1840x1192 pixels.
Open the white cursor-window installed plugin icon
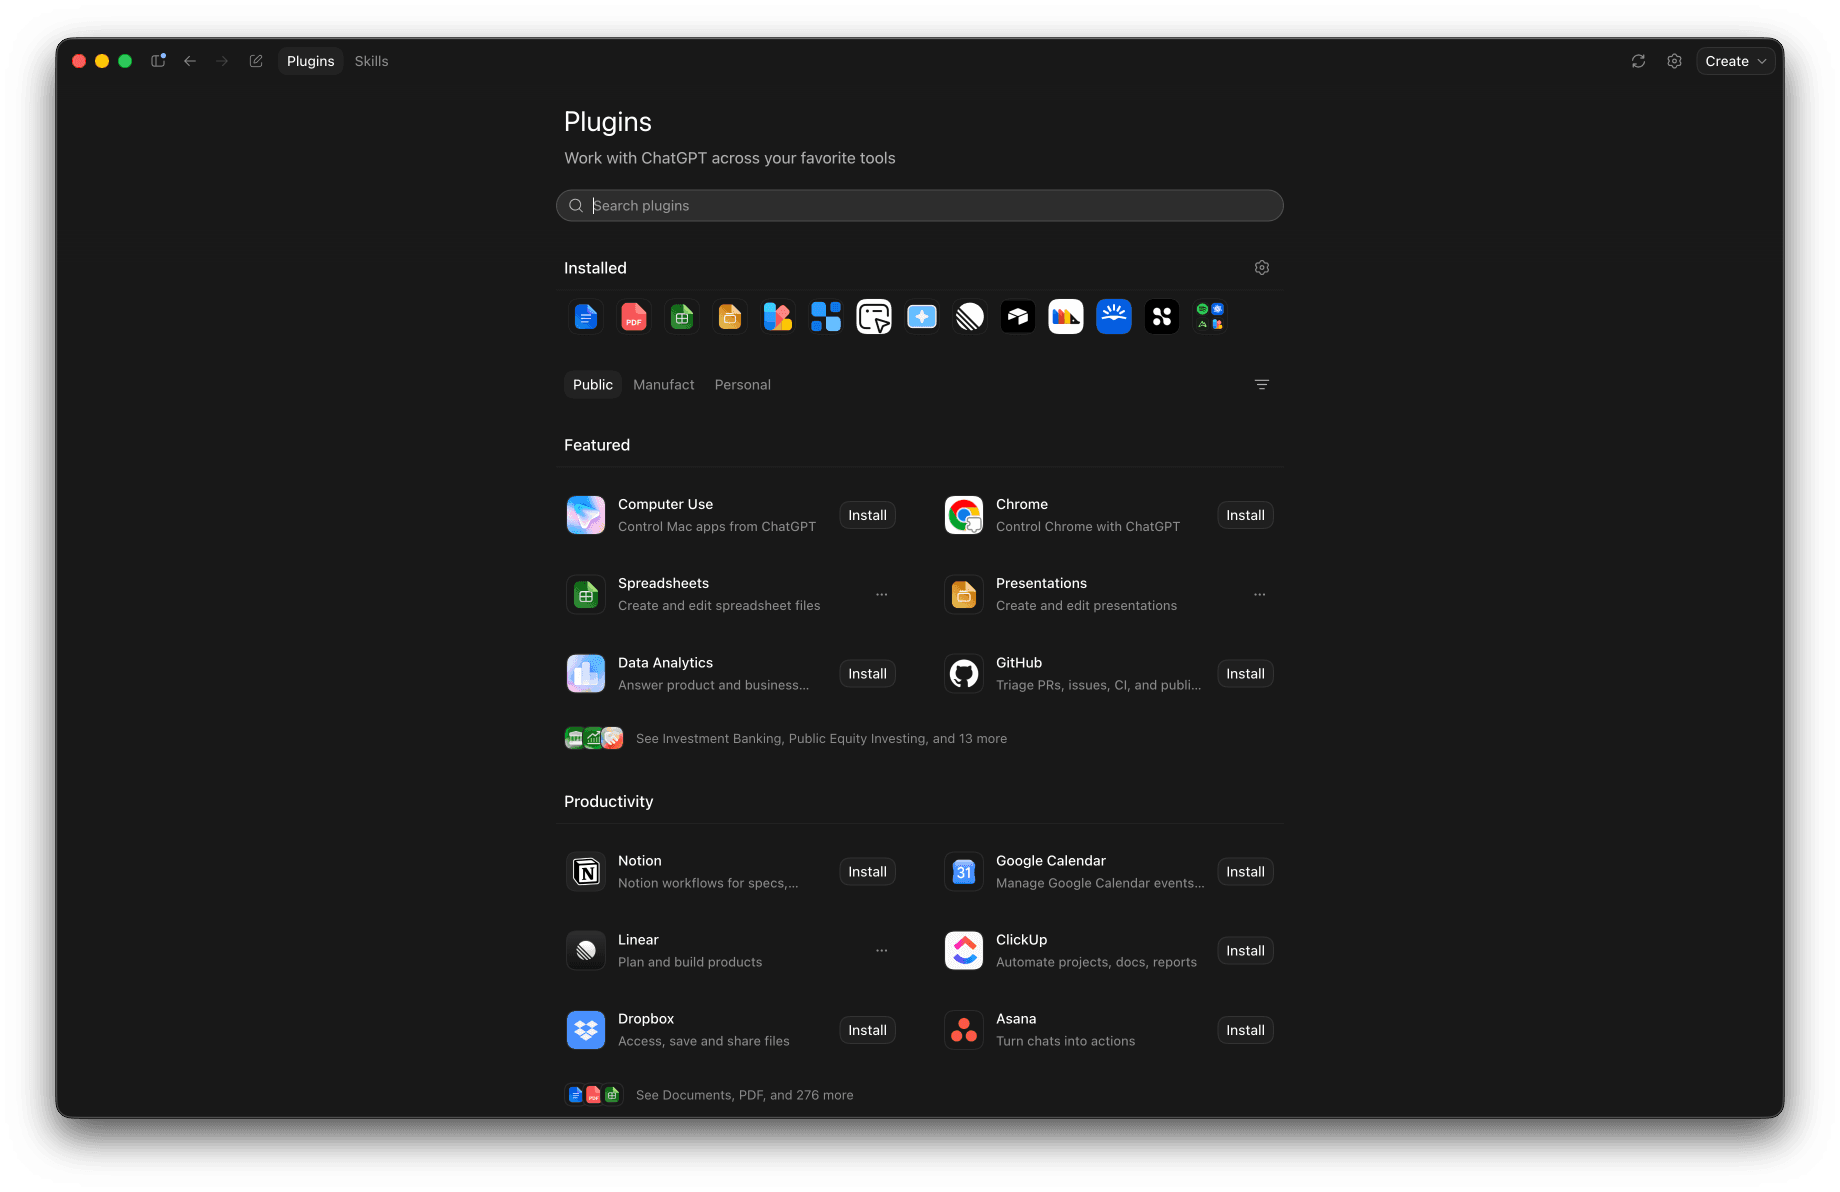click(x=874, y=317)
